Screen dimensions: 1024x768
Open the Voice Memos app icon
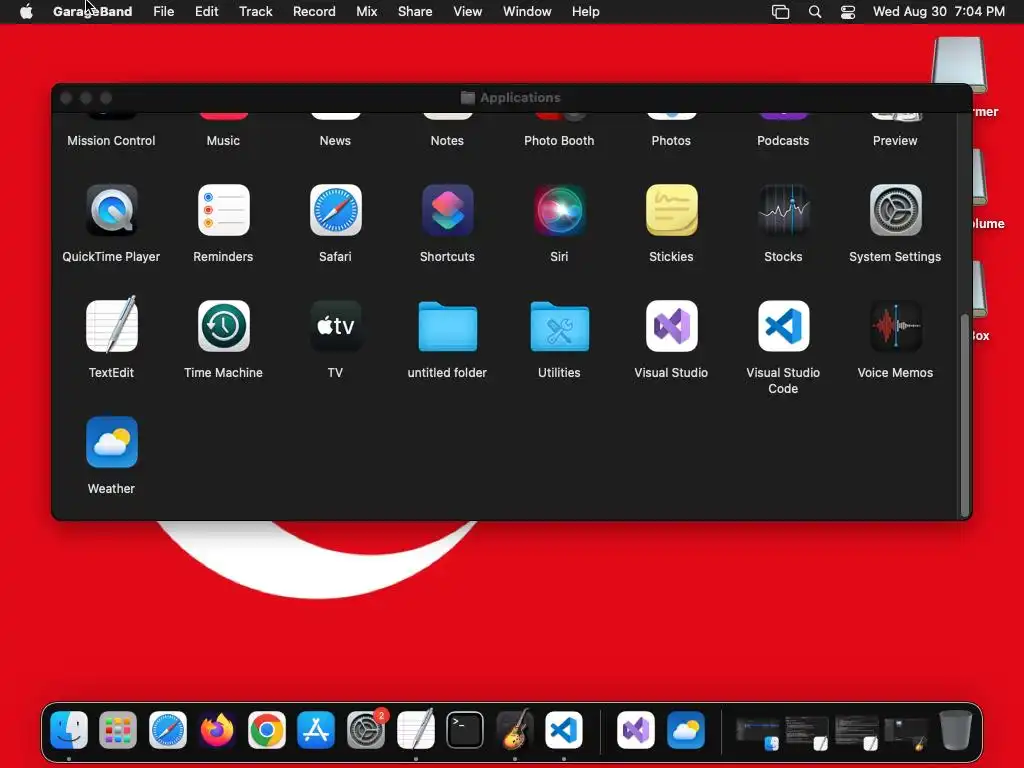coord(895,326)
